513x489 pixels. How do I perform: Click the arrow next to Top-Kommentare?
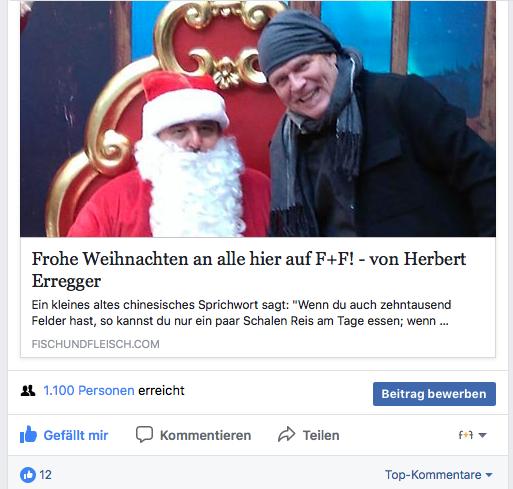(489, 475)
